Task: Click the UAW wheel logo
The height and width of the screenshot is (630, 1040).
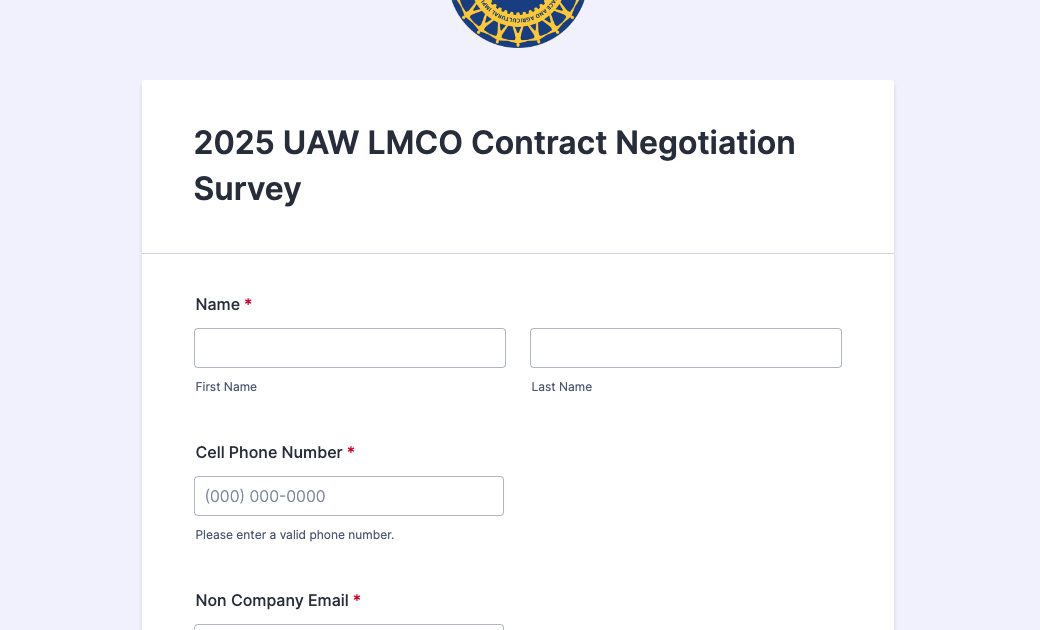Action: coord(518,20)
